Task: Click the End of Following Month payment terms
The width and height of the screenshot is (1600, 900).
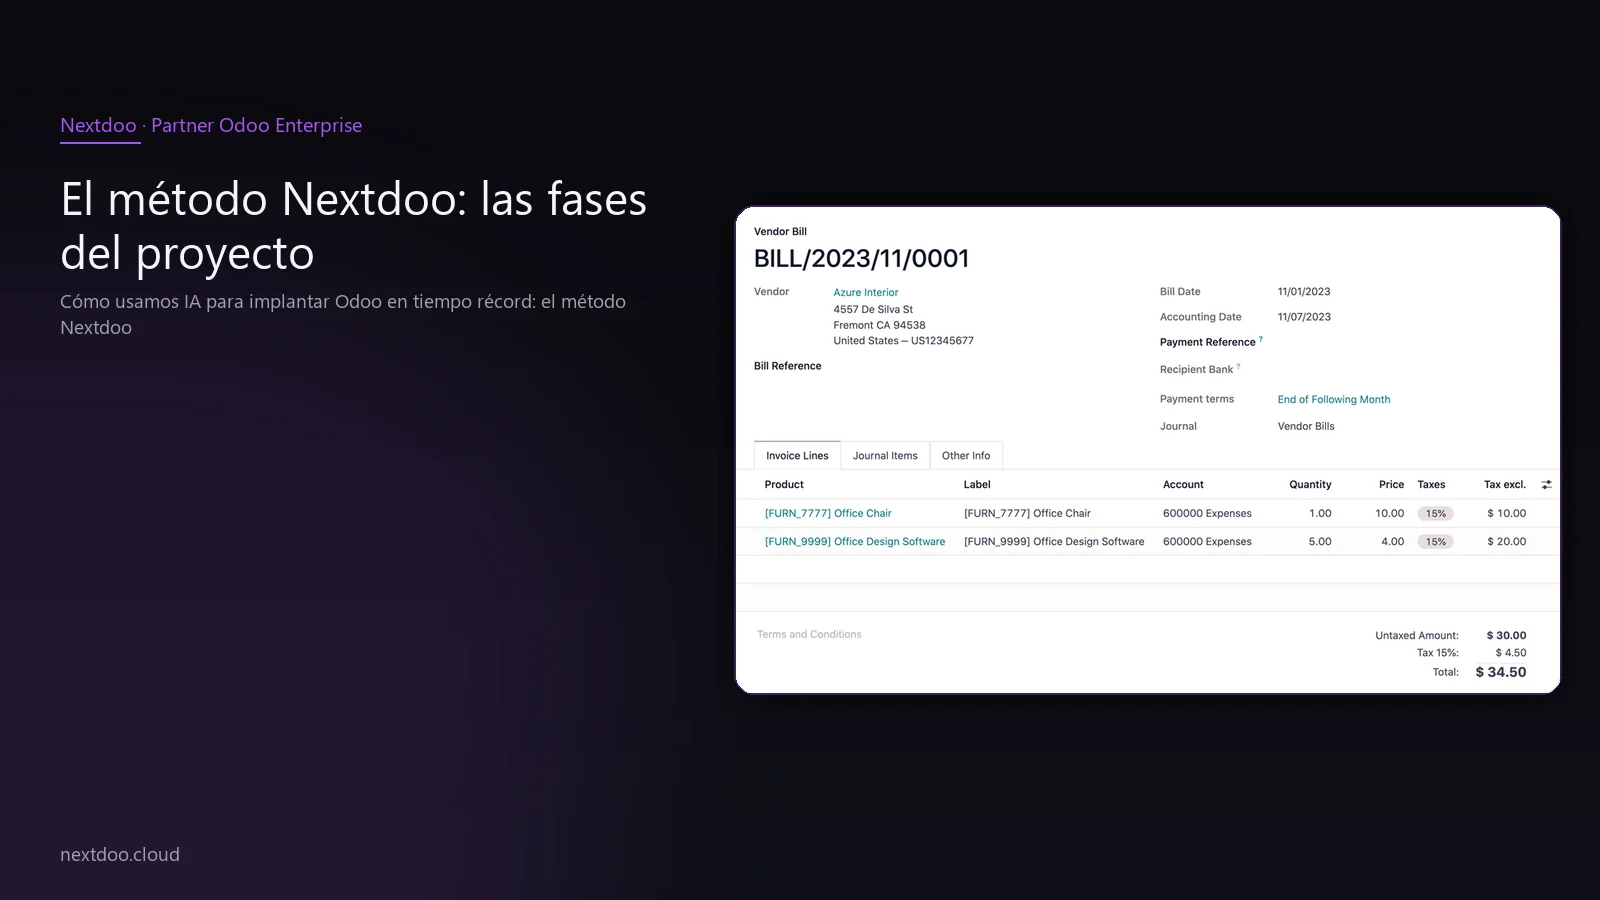Action: click(x=1334, y=400)
